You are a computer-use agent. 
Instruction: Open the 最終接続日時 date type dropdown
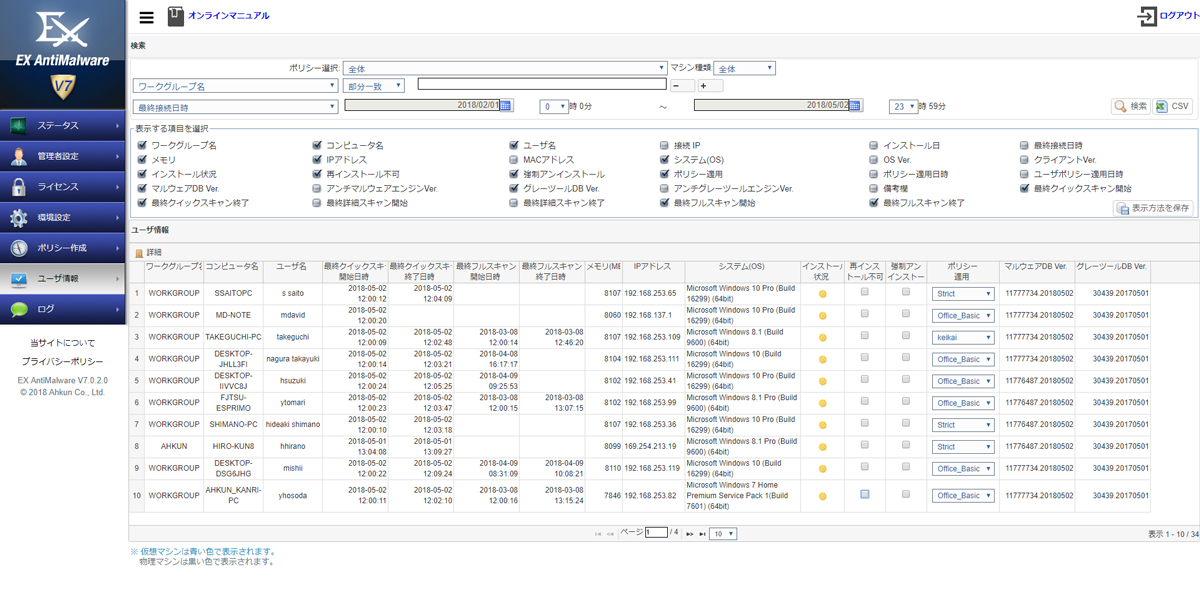[x=235, y=107]
